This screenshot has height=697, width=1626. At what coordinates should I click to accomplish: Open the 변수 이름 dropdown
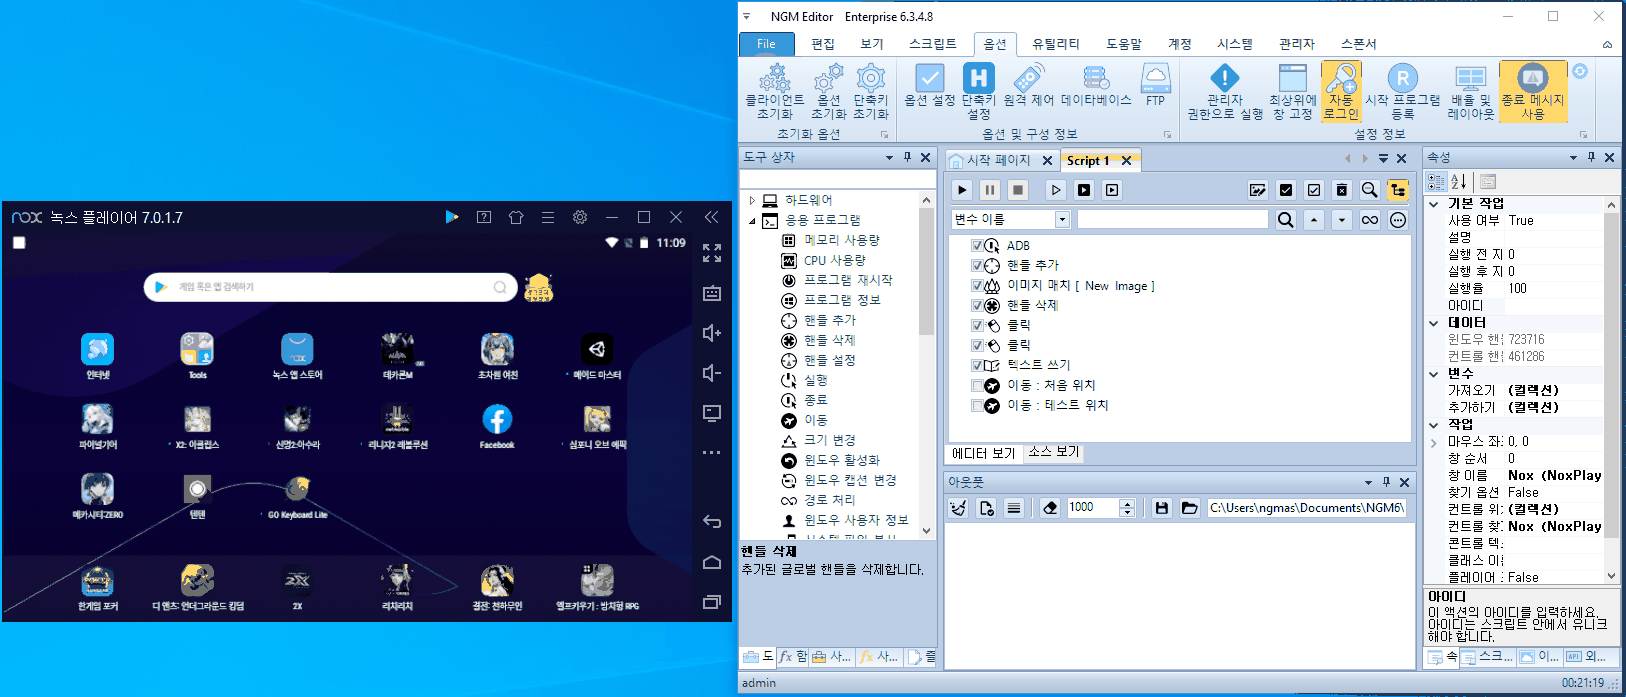[x=1062, y=220]
